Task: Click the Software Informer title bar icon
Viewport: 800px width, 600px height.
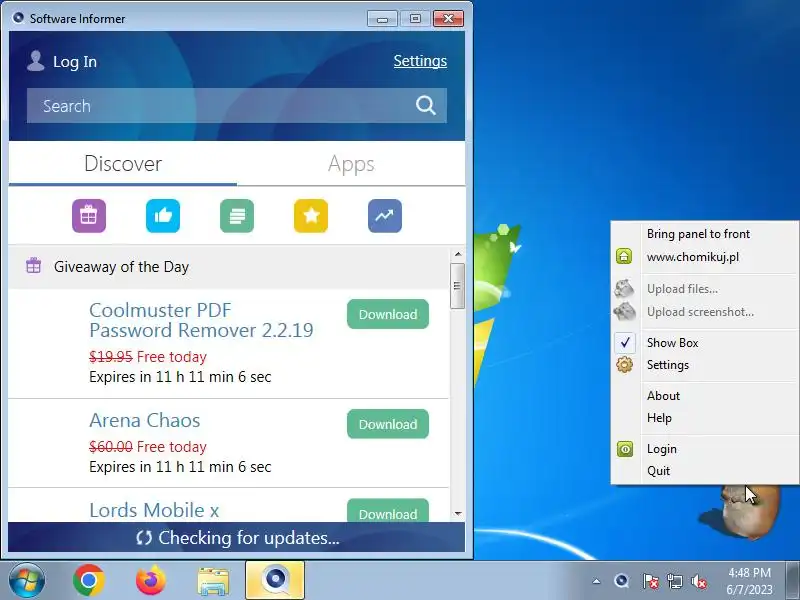Action: pos(18,18)
